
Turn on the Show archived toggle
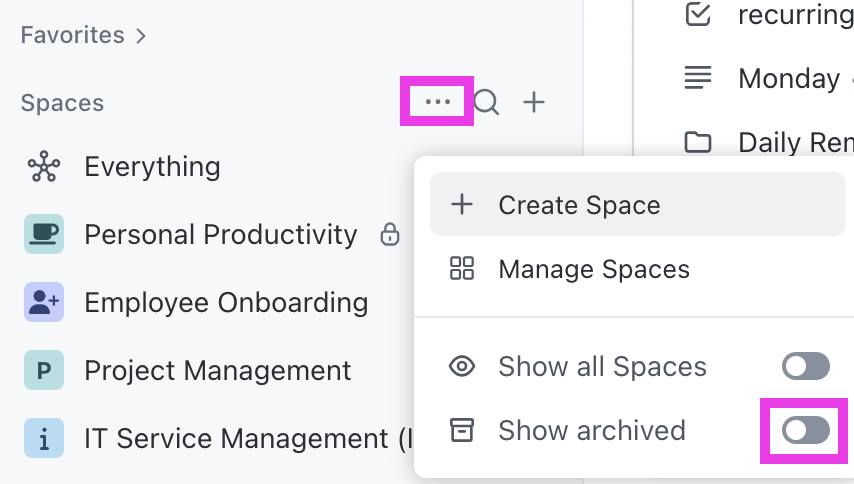[x=805, y=431]
